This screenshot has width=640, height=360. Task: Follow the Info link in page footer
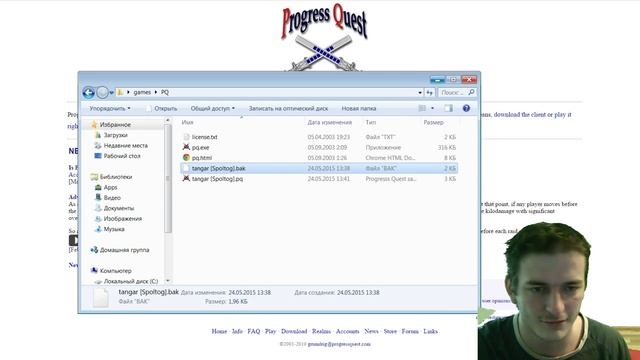[x=237, y=331]
